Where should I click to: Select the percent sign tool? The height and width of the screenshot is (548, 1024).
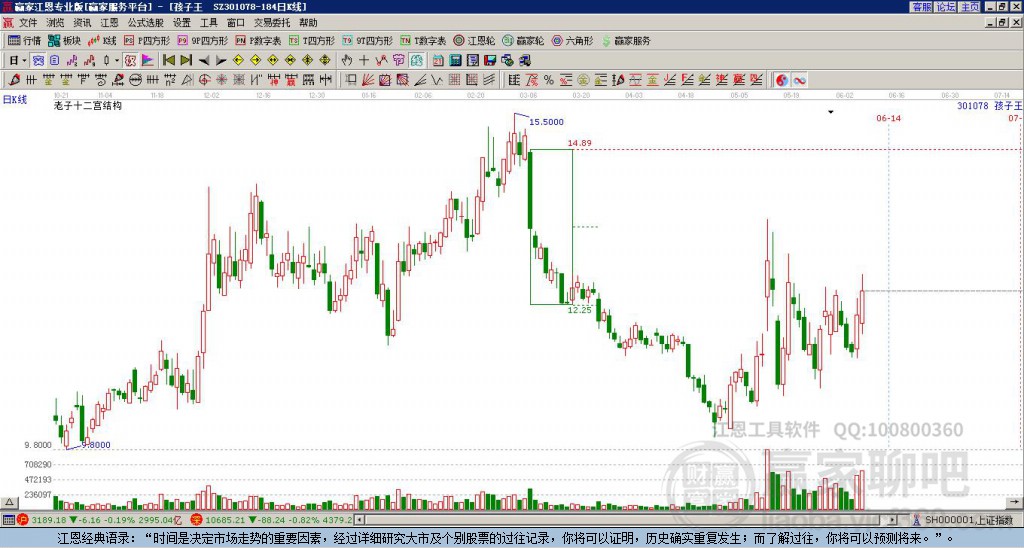549,80
